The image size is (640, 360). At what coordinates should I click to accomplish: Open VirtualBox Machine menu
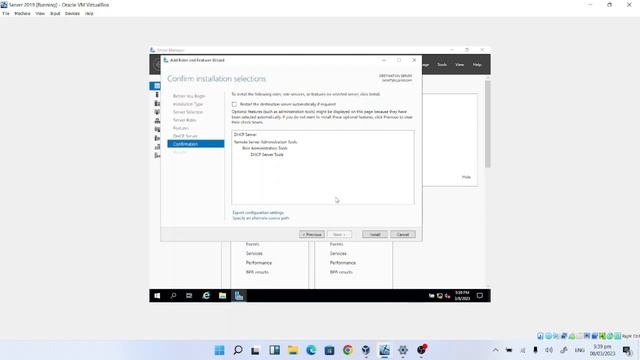click(22, 13)
